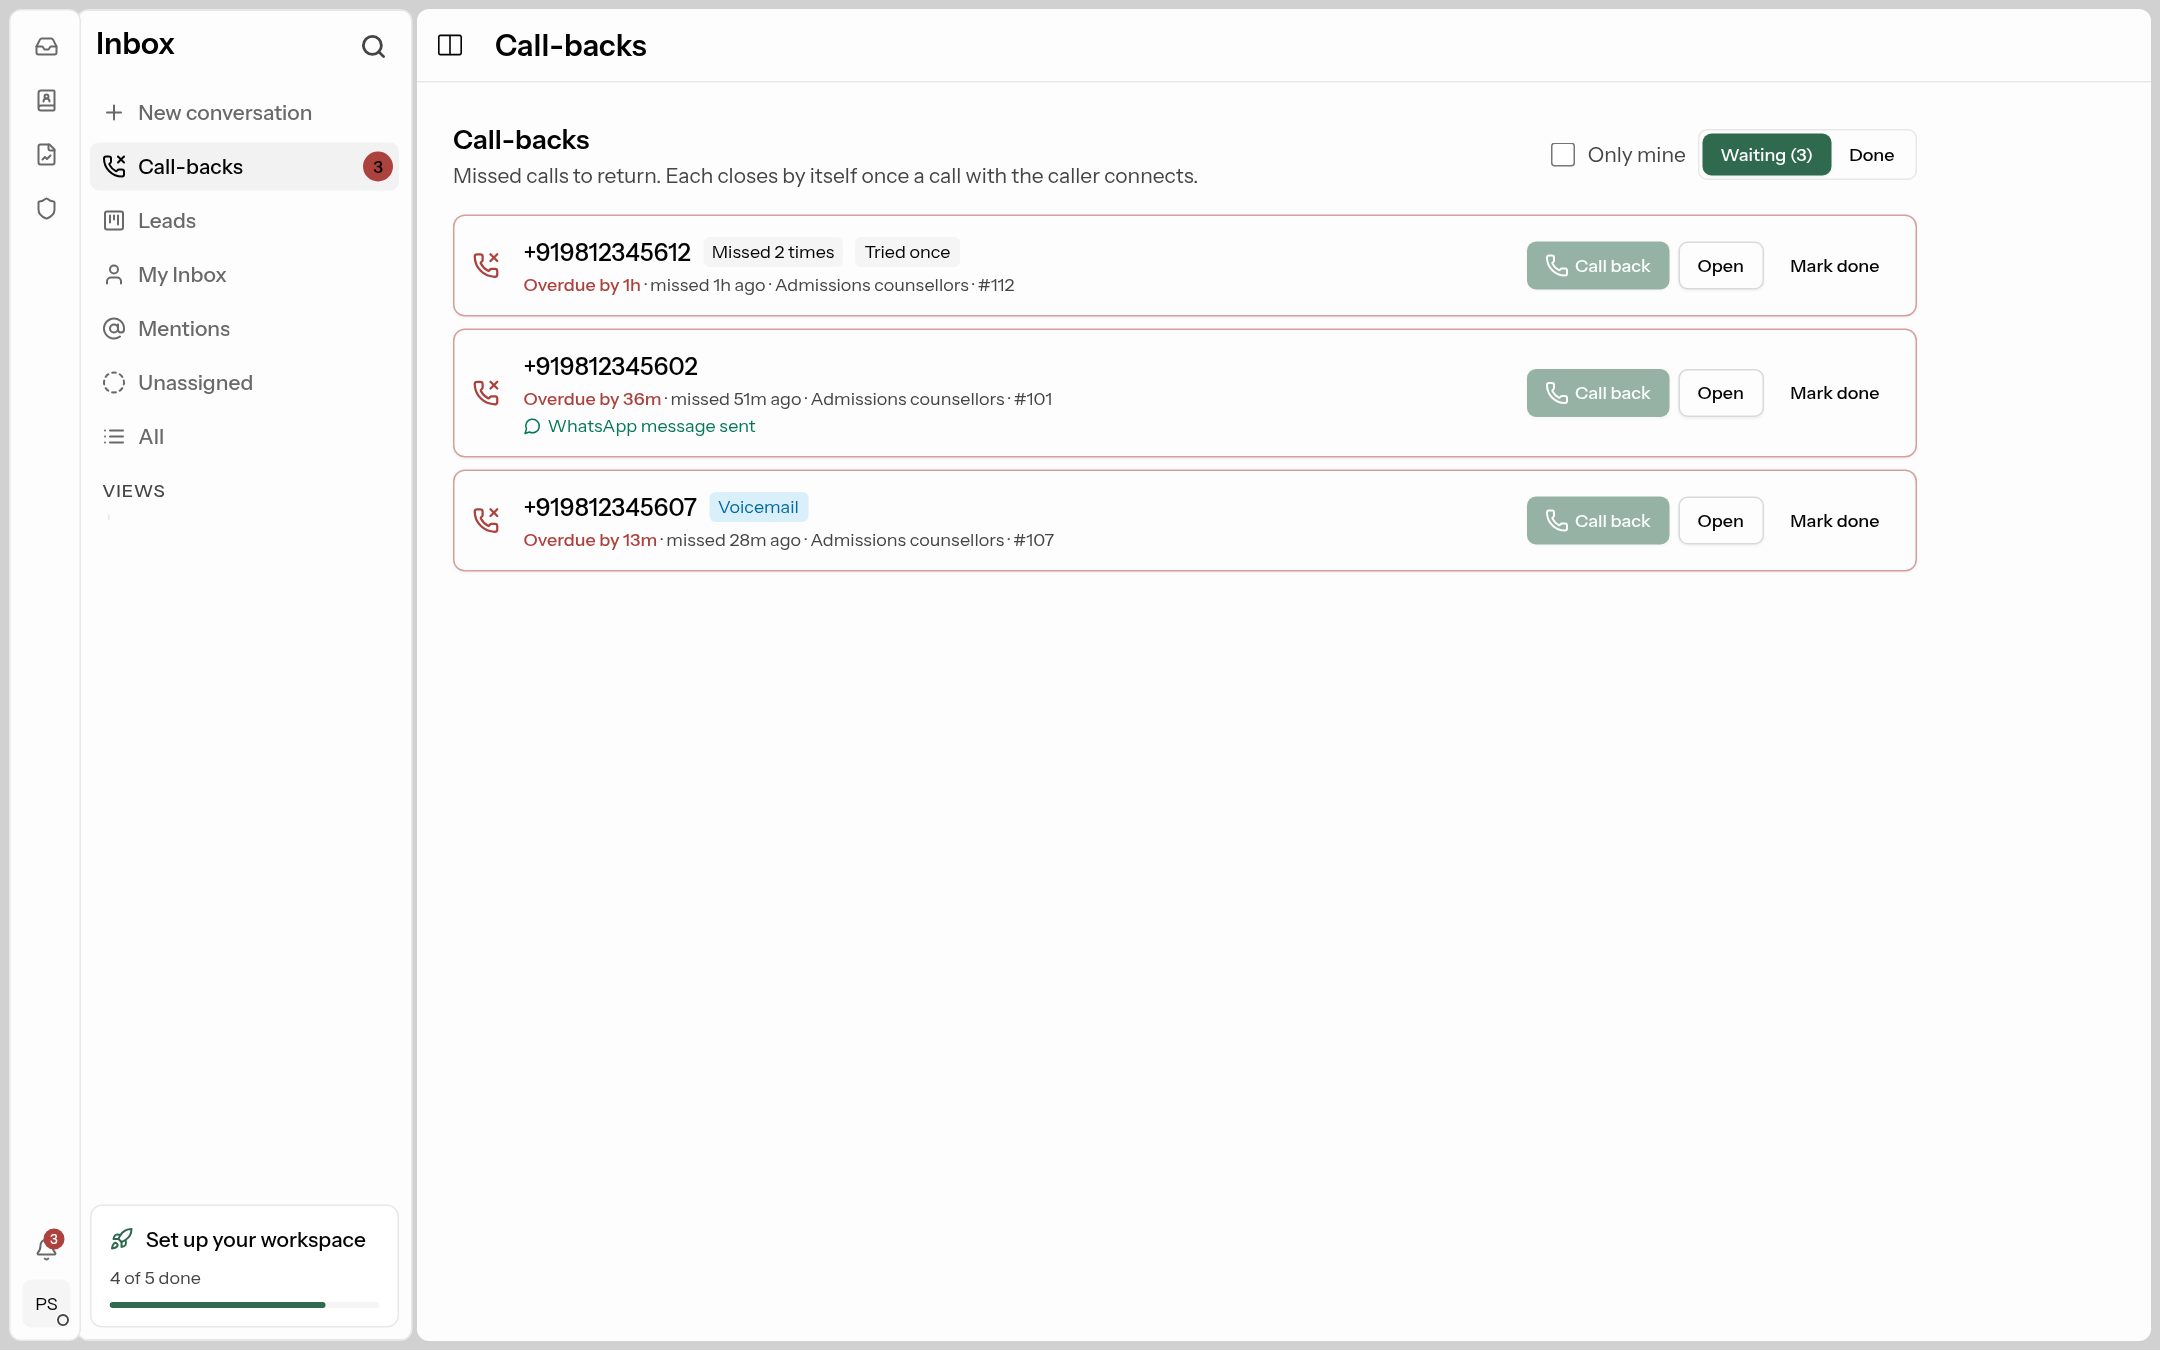Call back +919812345607
Image resolution: width=2160 pixels, height=1350 pixels.
click(1597, 520)
